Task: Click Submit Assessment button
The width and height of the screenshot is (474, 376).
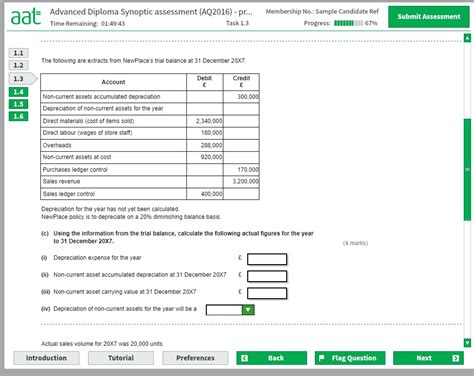Action: point(429,17)
